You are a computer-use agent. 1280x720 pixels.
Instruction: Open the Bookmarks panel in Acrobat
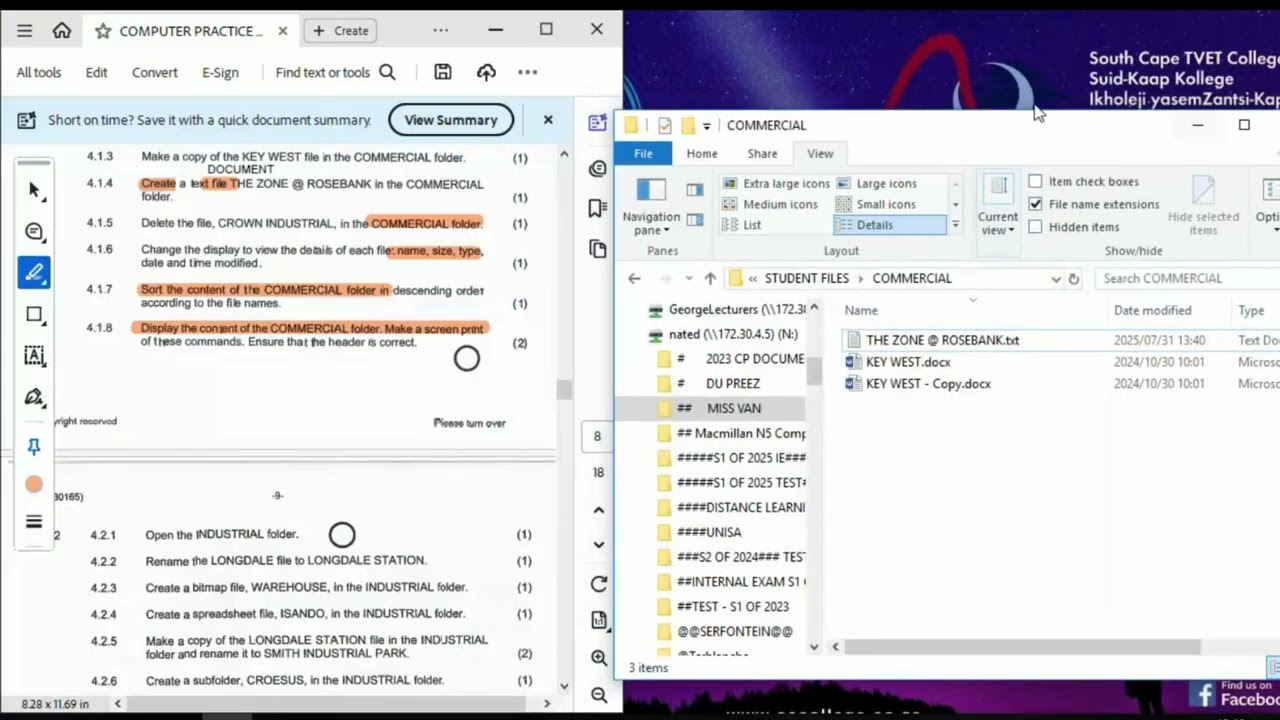(598, 208)
